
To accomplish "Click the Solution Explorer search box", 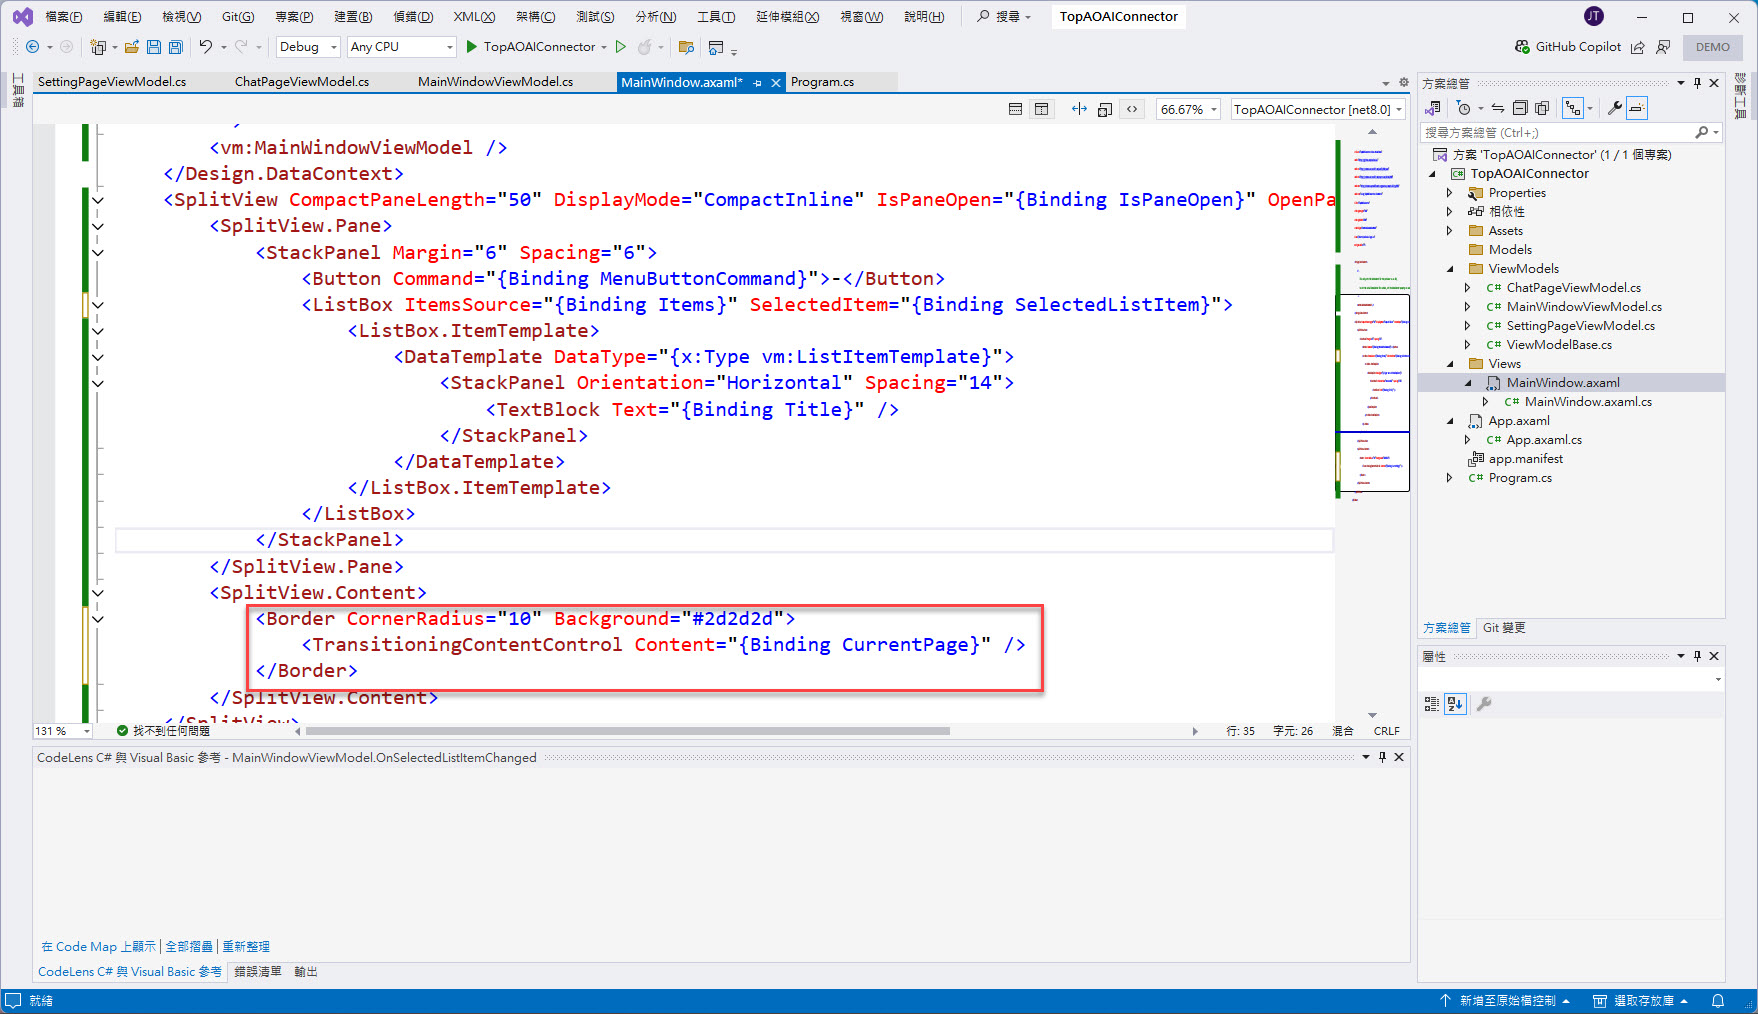I will [1558, 132].
